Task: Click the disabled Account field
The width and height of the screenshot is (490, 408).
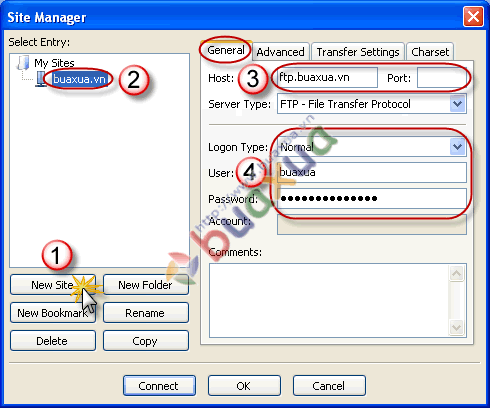Action: pos(372,225)
